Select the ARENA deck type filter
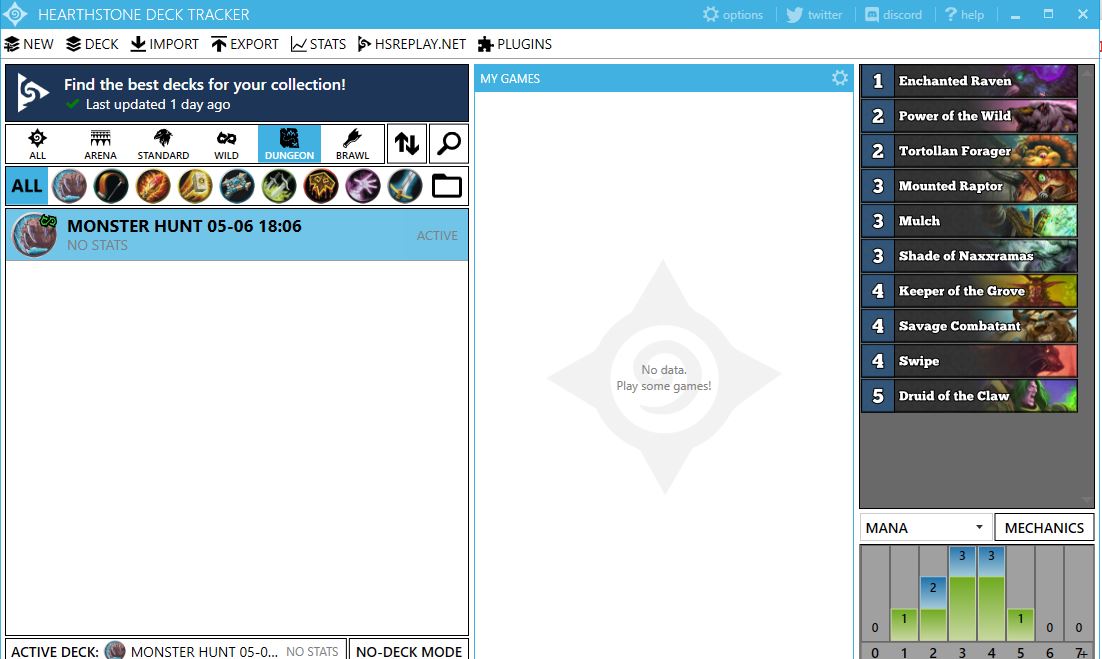The width and height of the screenshot is (1102, 659). [x=101, y=144]
